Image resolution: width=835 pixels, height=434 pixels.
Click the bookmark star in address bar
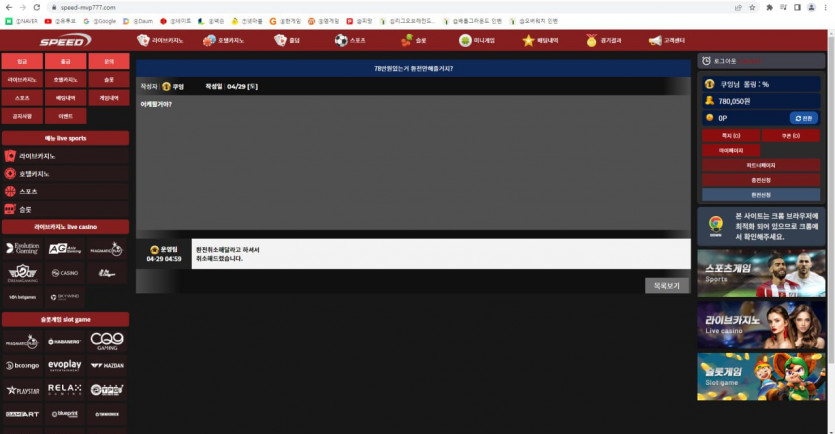pyautogui.click(x=752, y=7)
